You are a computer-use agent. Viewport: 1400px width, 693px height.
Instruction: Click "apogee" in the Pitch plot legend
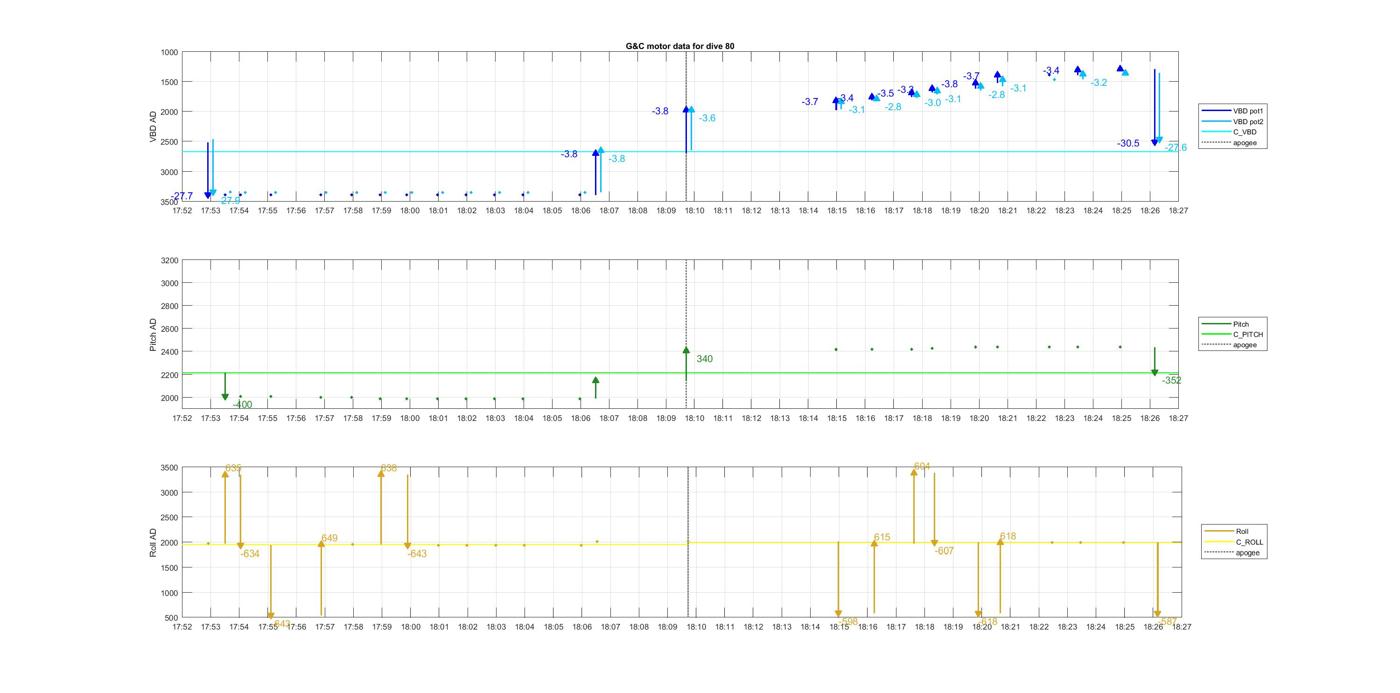1230,345
